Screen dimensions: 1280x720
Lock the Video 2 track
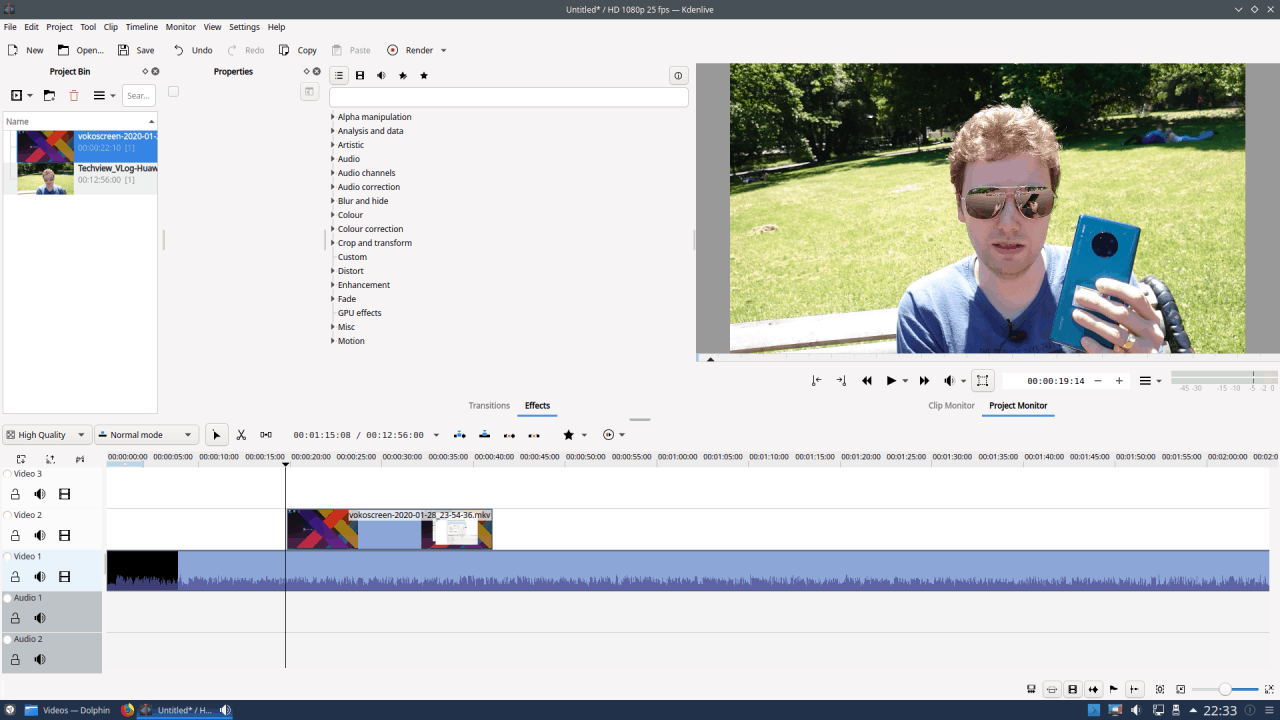15,535
